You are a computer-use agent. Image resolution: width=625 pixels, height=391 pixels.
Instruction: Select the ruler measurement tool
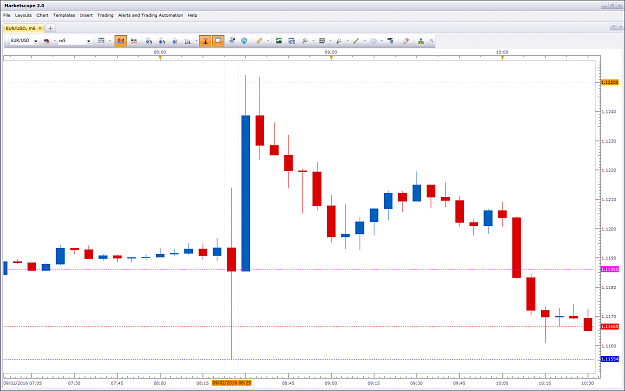(x=259, y=41)
